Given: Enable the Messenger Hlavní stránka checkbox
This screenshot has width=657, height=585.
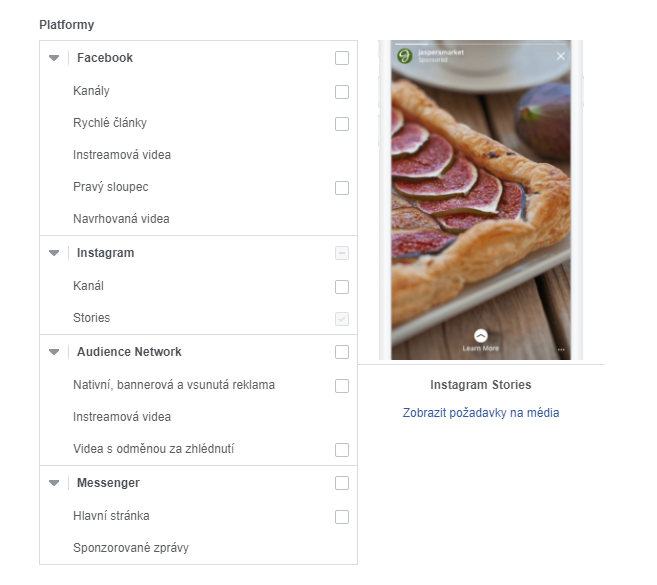Looking at the screenshot, I should click(x=342, y=517).
